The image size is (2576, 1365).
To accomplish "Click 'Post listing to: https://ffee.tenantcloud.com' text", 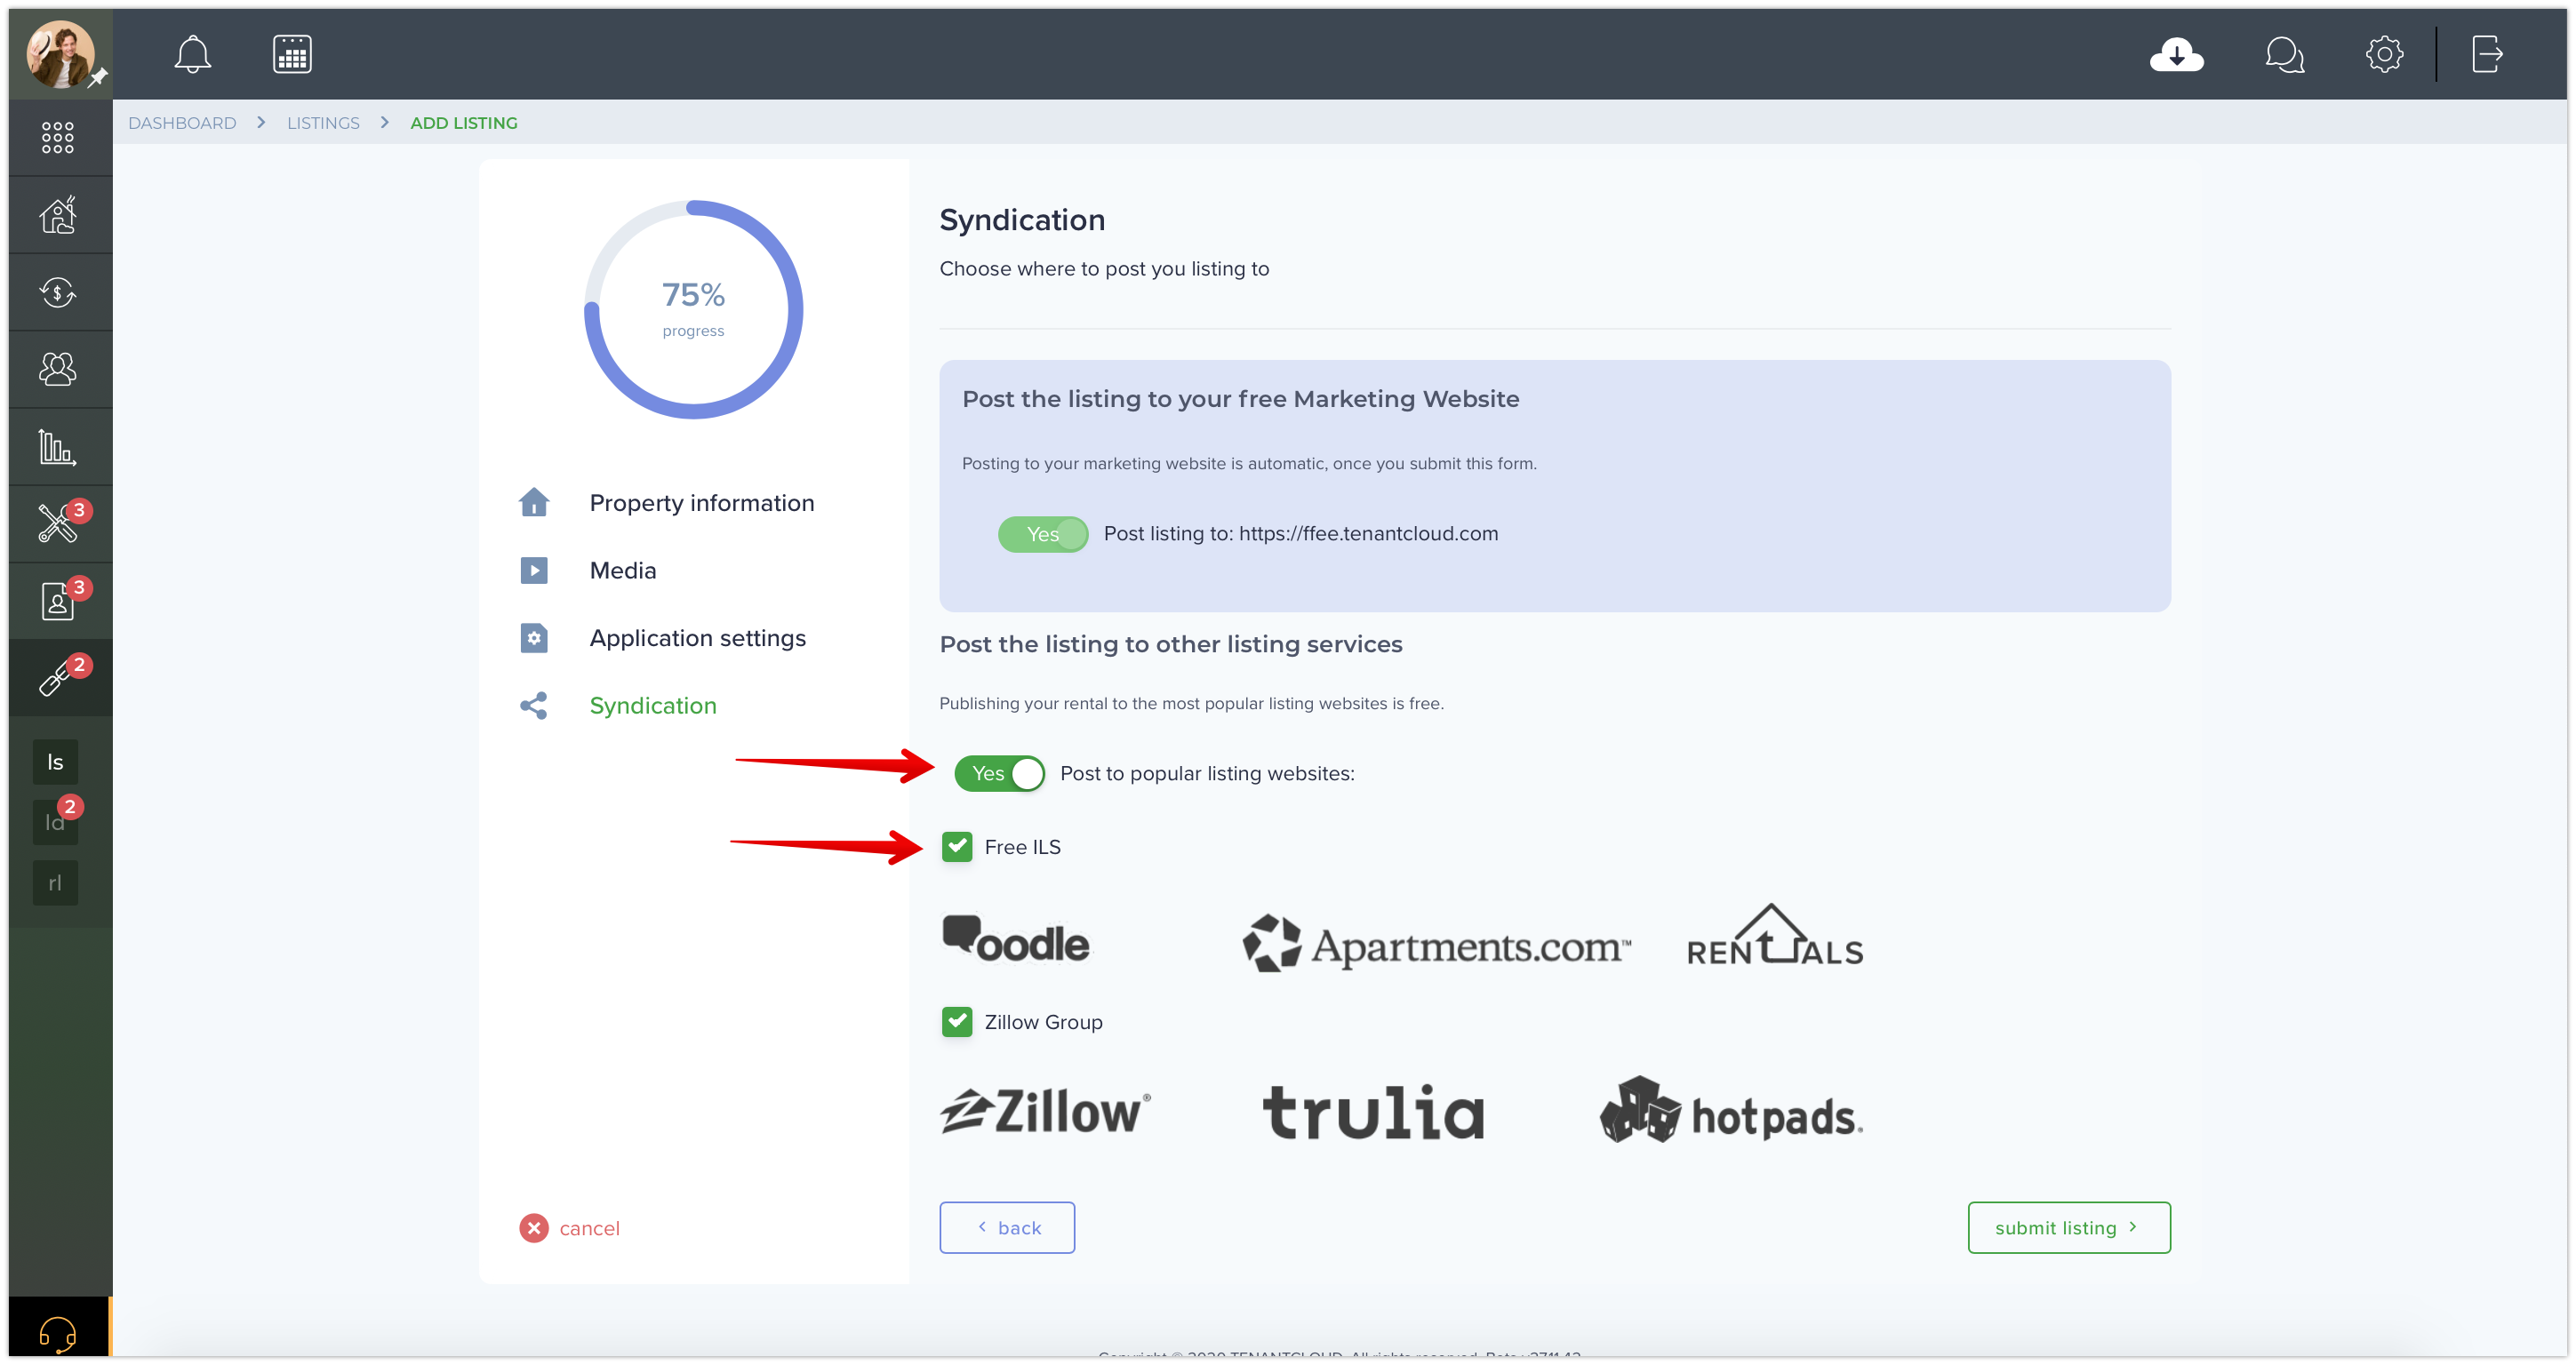I will pyautogui.click(x=1300, y=534).
